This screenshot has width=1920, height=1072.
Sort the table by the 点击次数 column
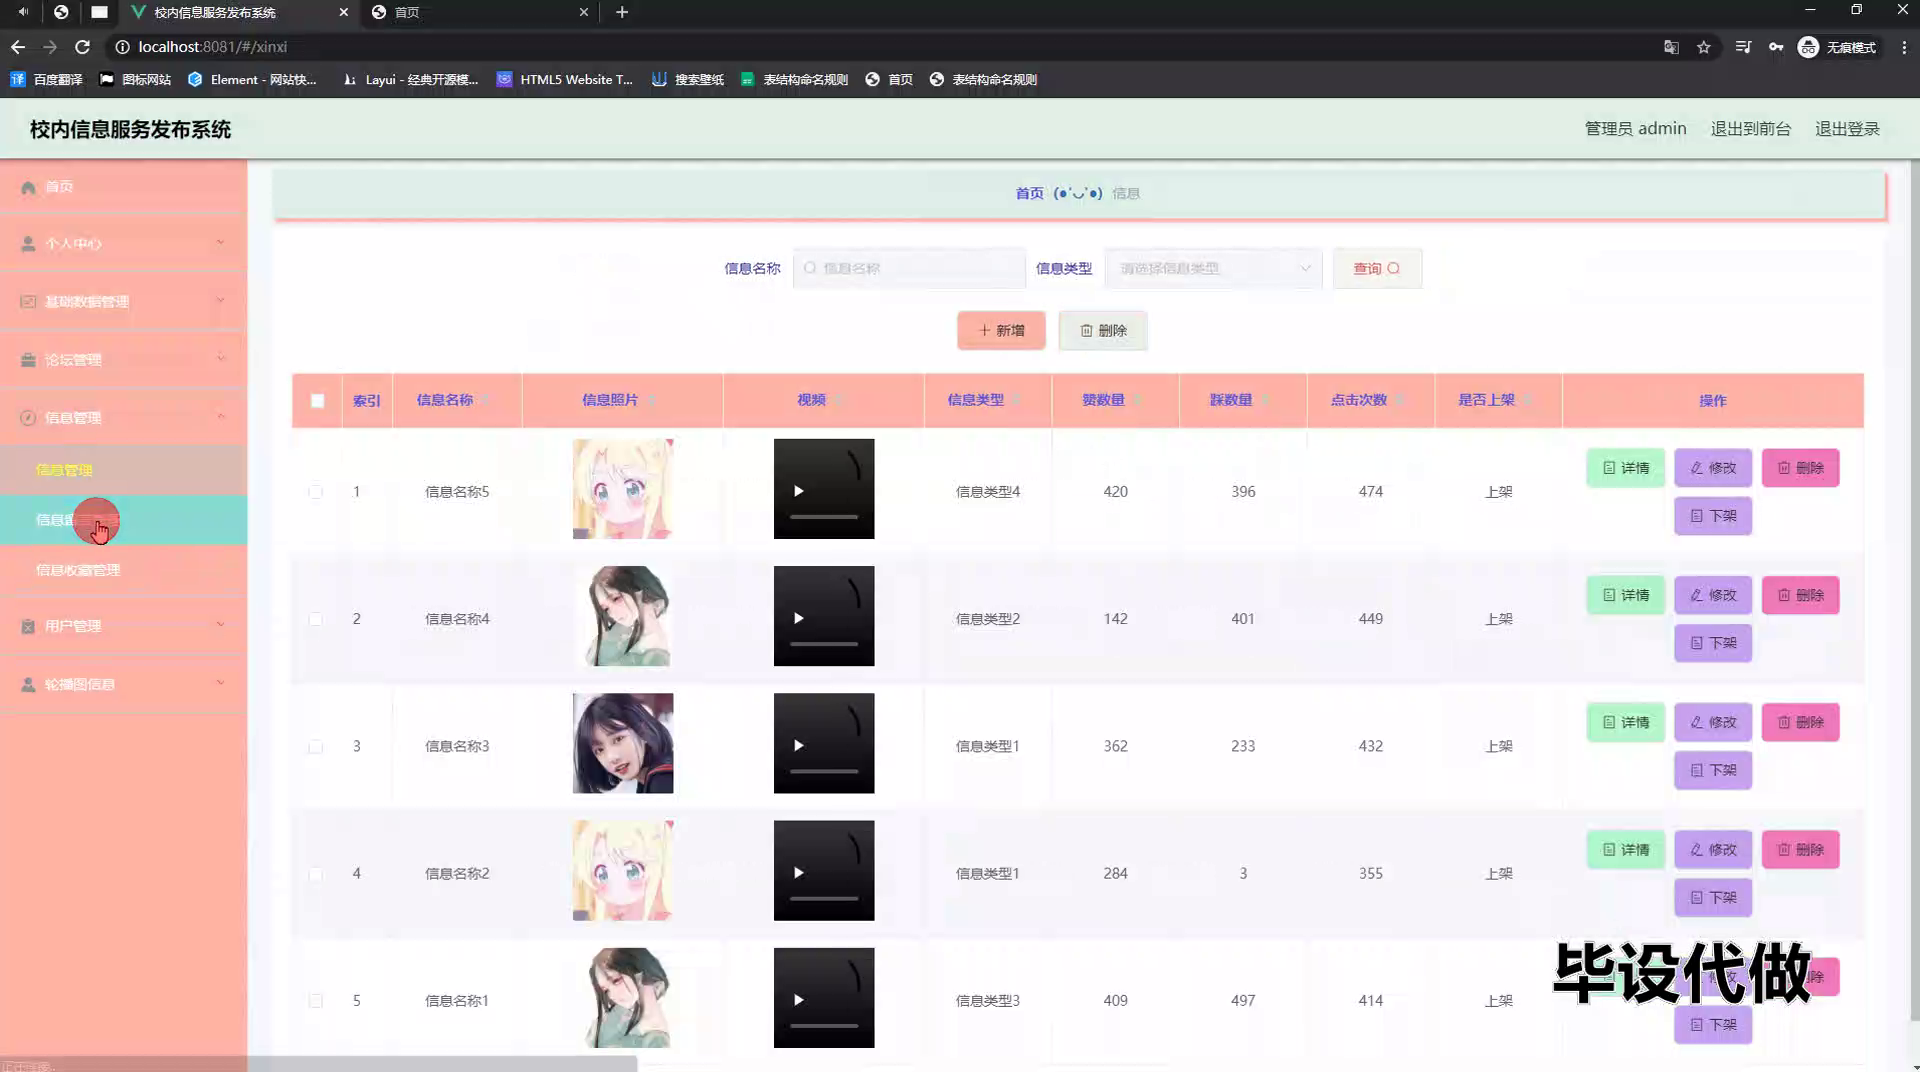(x=1400, y=400)
